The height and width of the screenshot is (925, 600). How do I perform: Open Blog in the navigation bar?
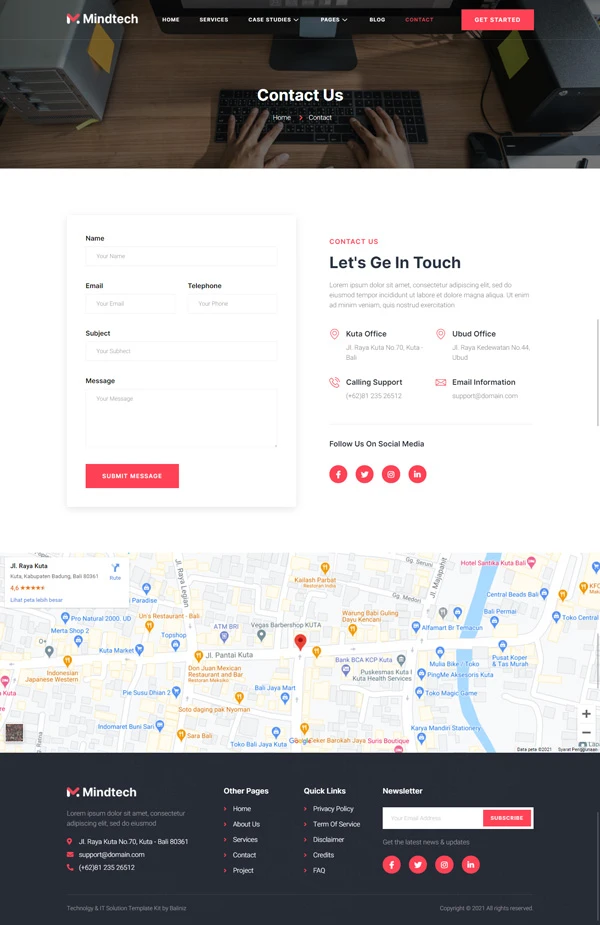pos(377,19)
